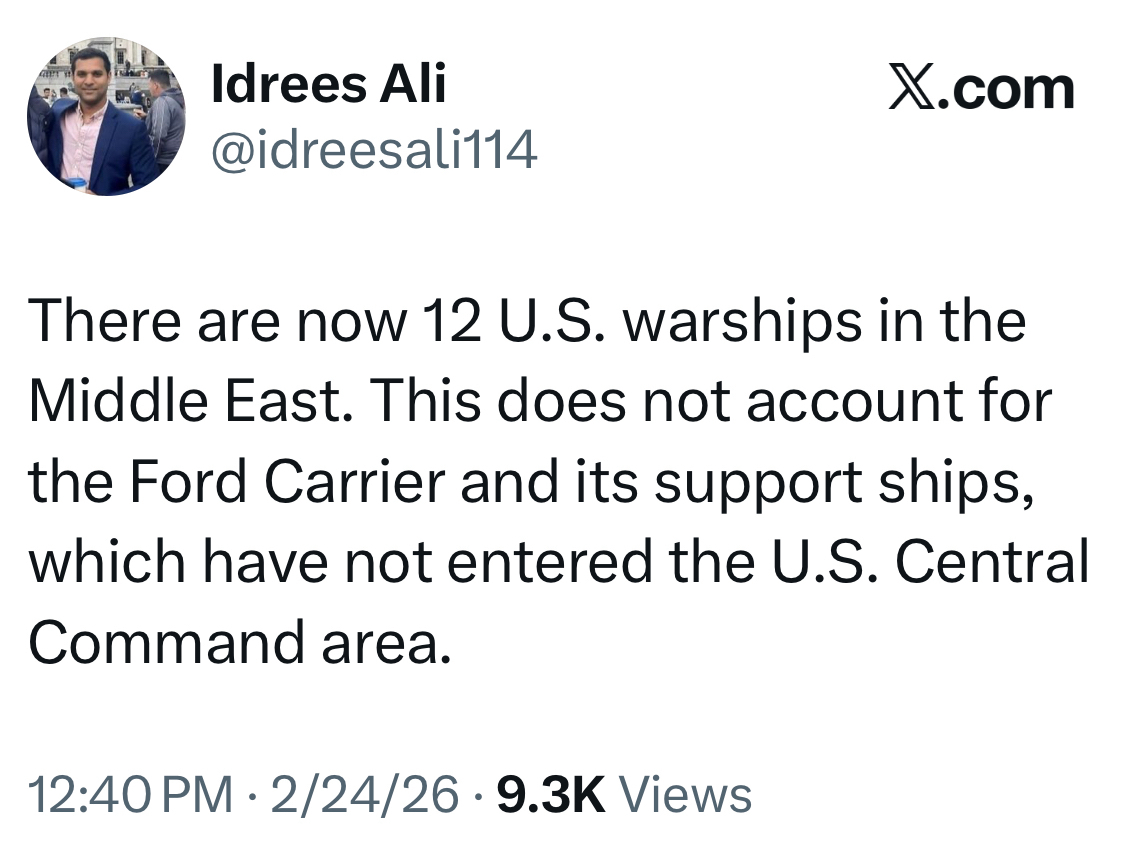This screenshot has height=851, width=1125.
Task: Click the 9.3K view count
Action: click(x=552, y=796)
